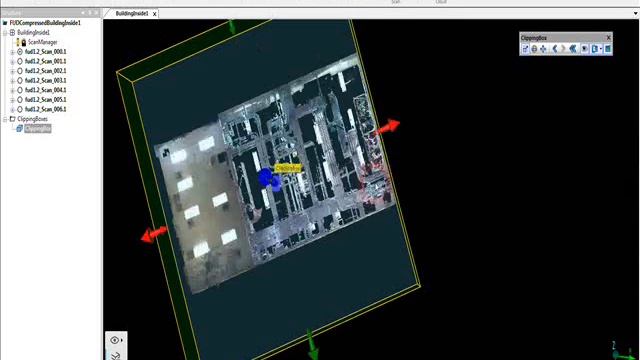The width and height of the screenshot is (640, 360).
Task: Expand the fud1.2_Scan_003.1 node
Action: (x=12, y=80)
